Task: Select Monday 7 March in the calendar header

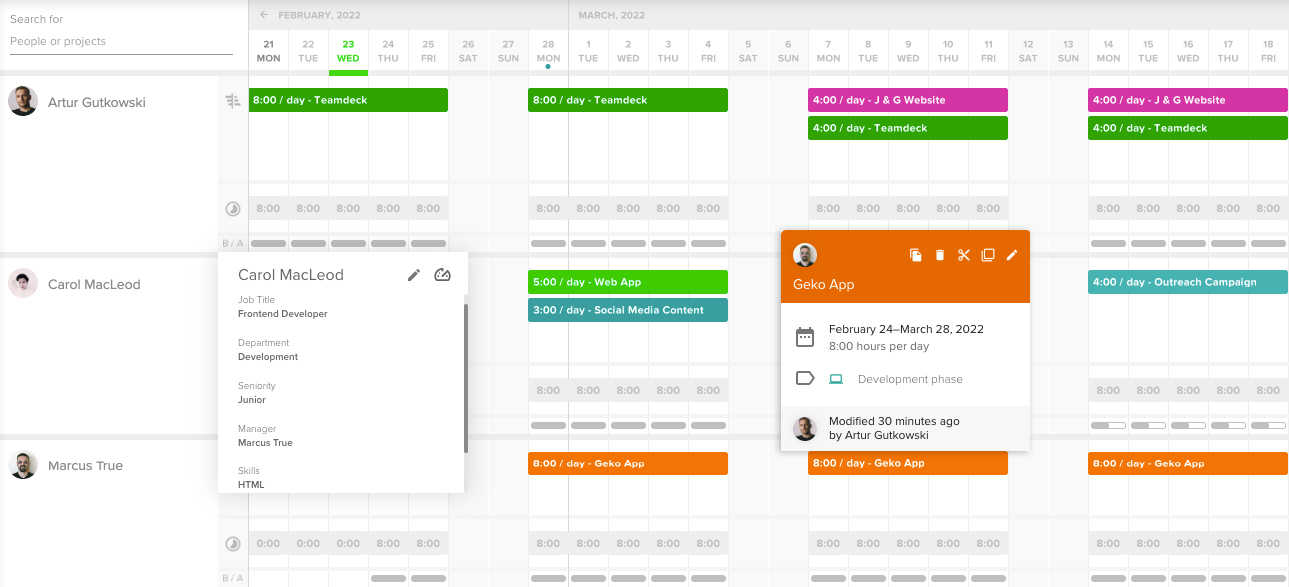Action: [828, 51]
